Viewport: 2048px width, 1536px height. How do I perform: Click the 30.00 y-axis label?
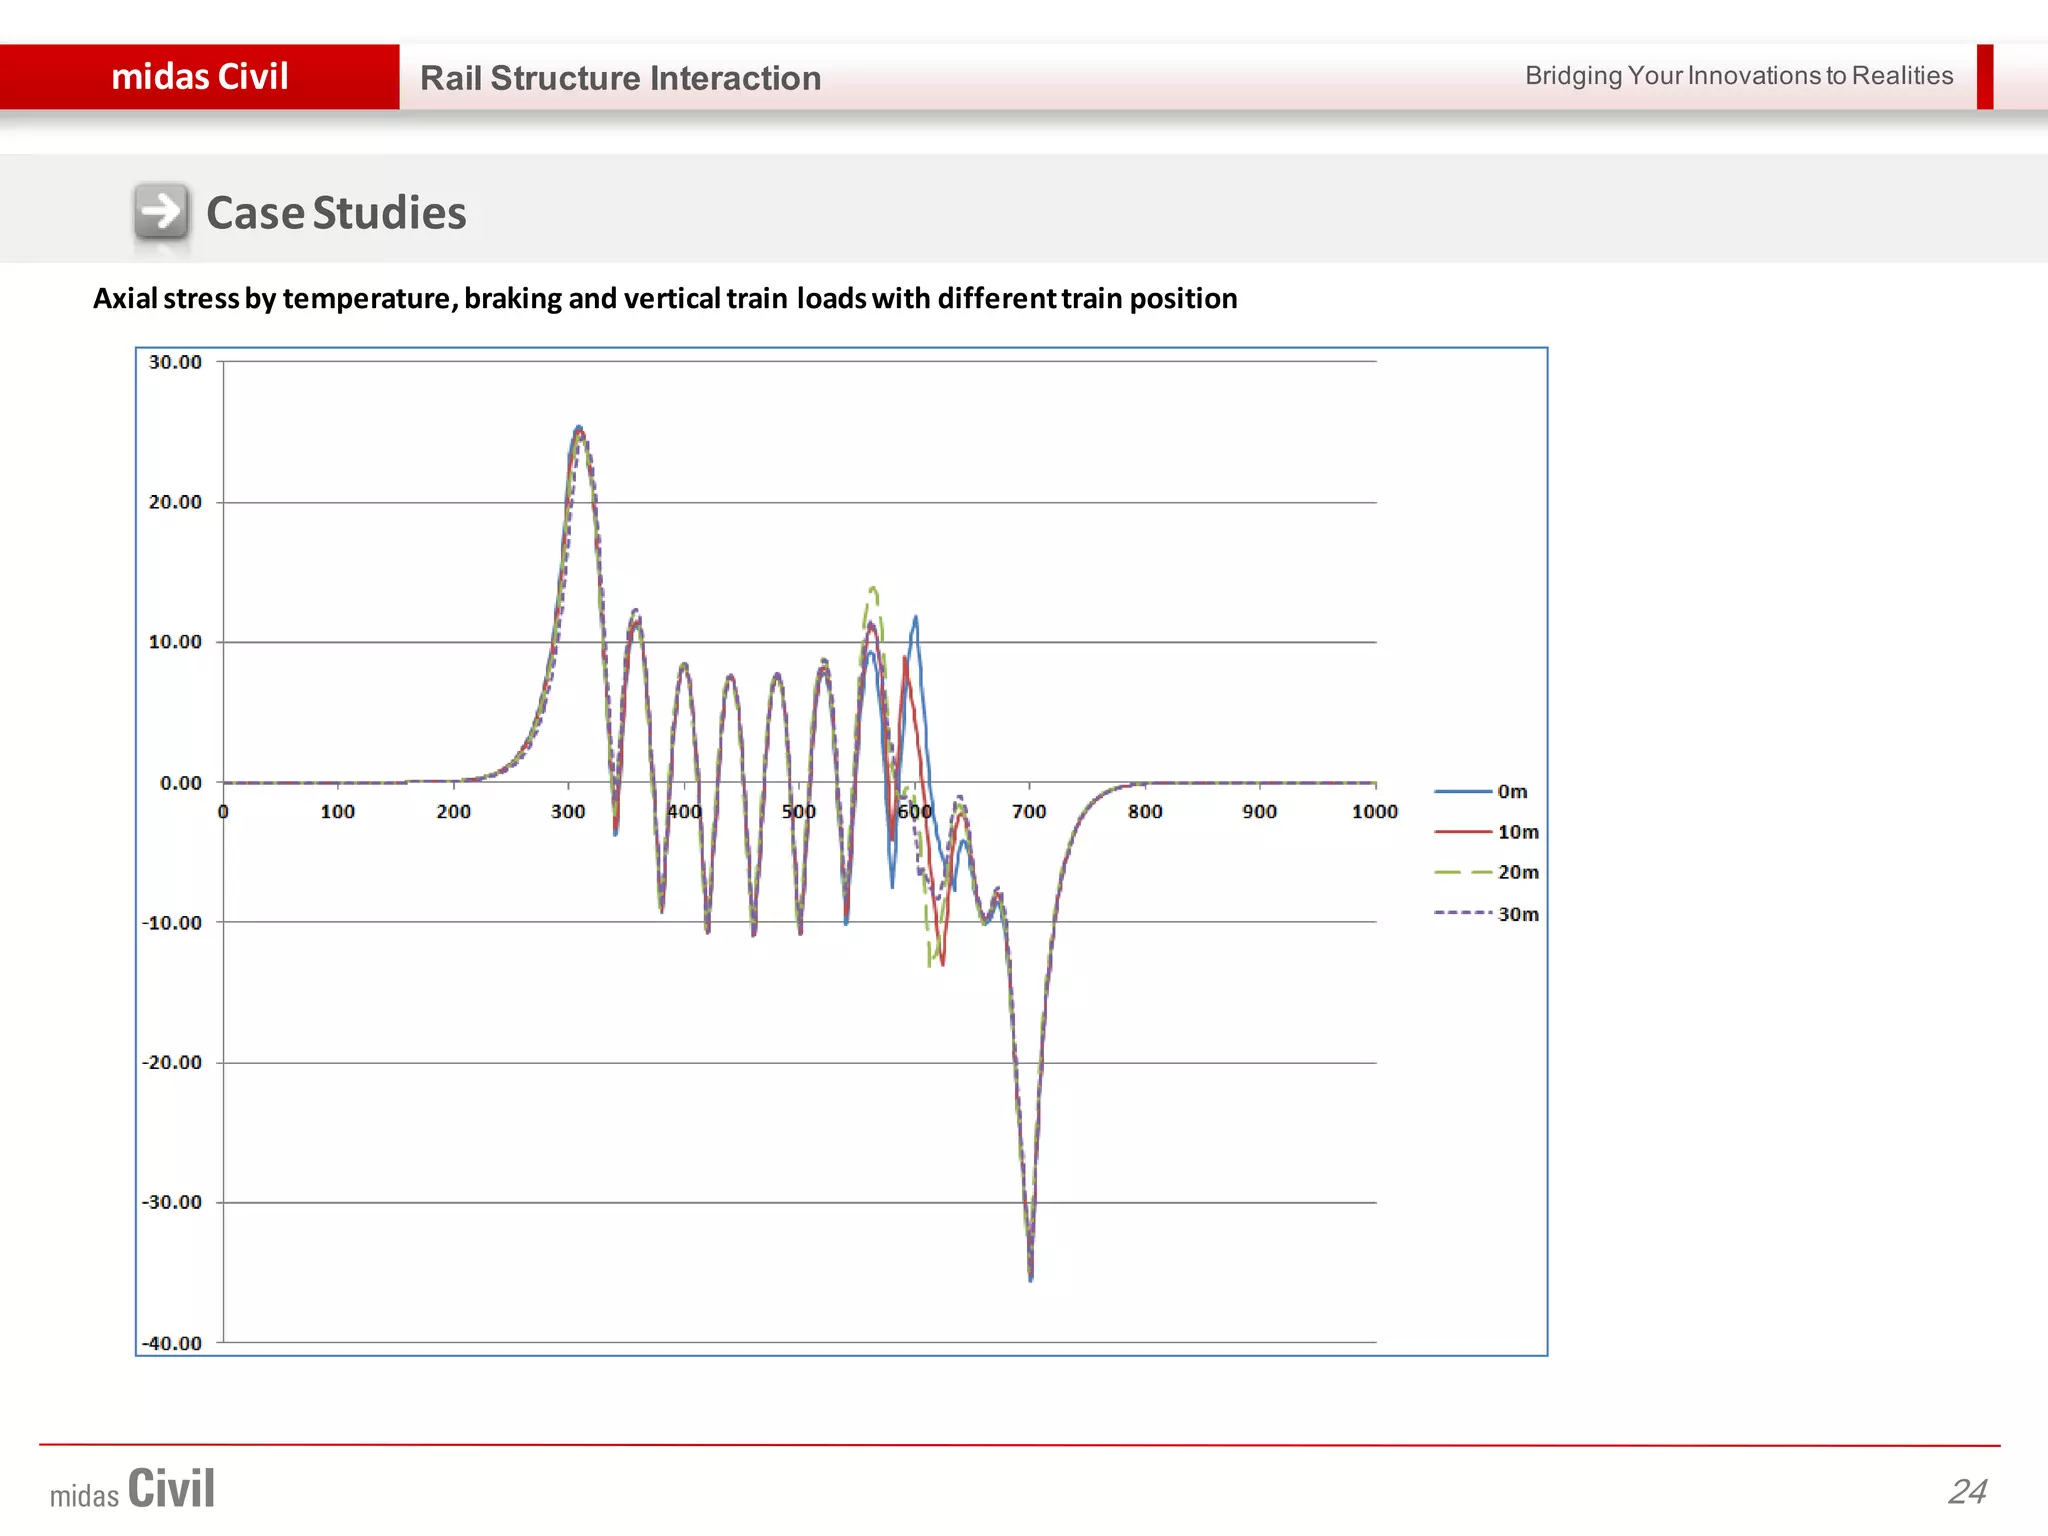tap(175, 362)
